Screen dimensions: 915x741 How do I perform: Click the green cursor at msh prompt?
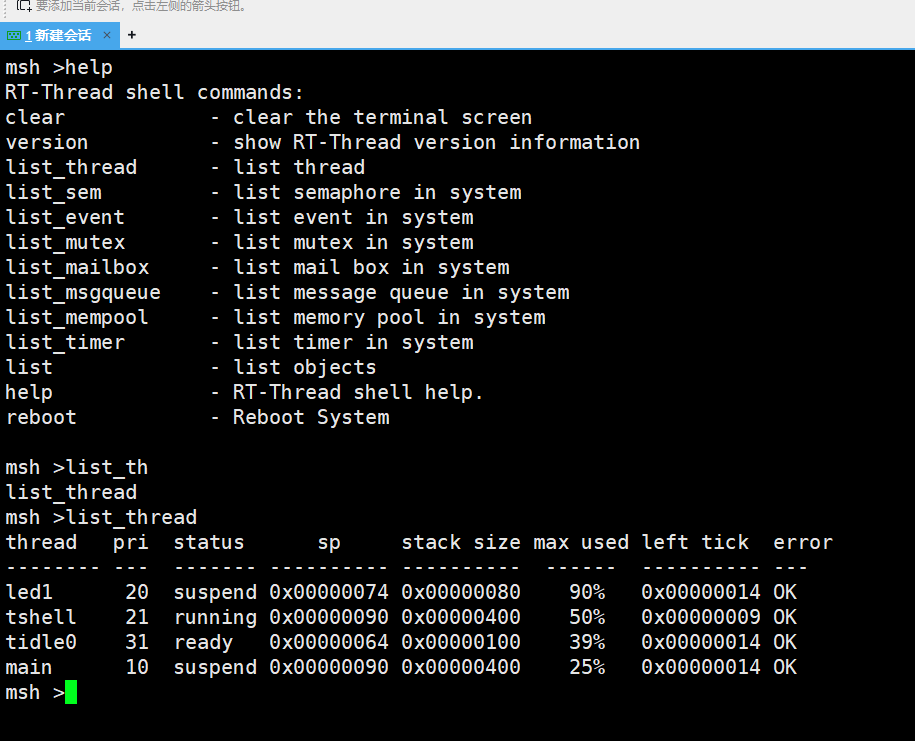[x=71, y=692]
